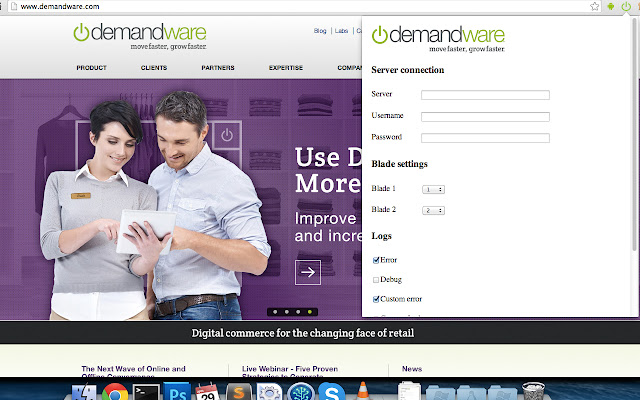Viewport: 640px width, 400px height.
Task: Open Google Chrome from the dock
Action: pos(115,392)
